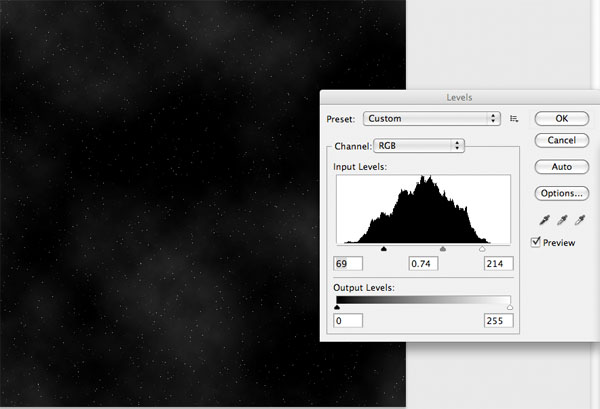Click the histogram in Input Levels
This screenshot has height=409, width=600.
point(423,209)
